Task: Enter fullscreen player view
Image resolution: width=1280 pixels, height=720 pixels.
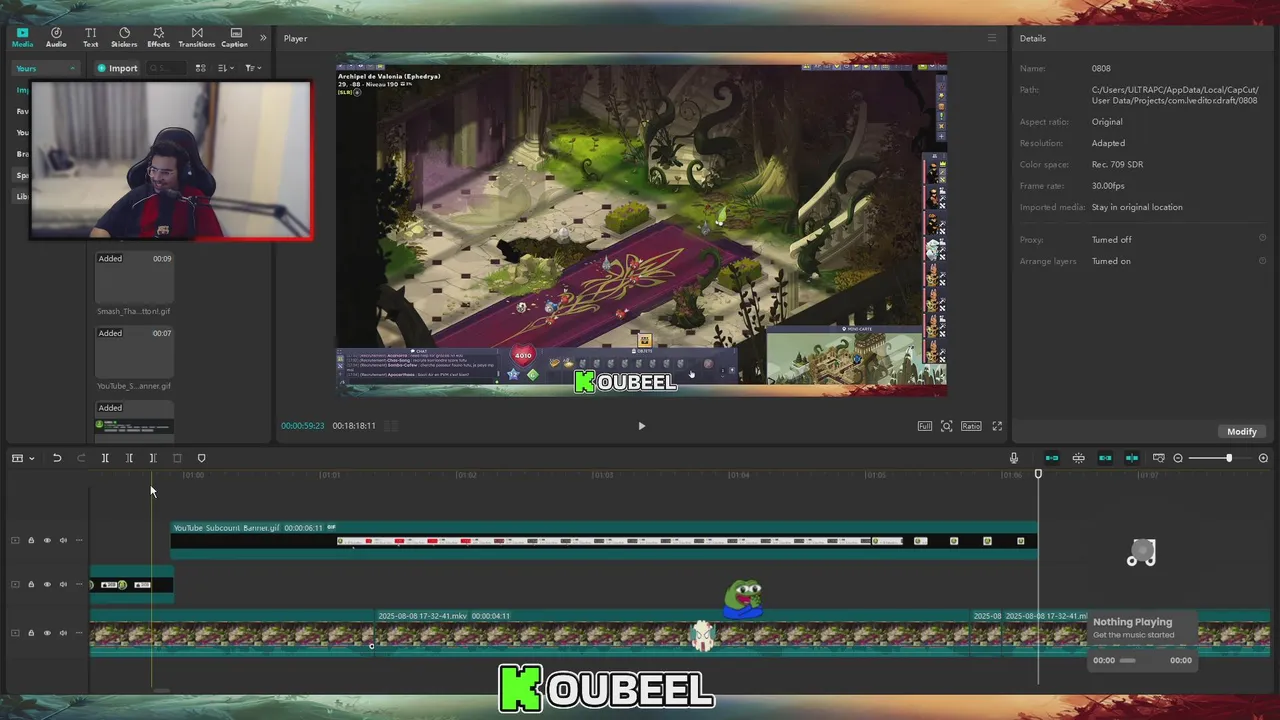Action: [x=997, y=426]
